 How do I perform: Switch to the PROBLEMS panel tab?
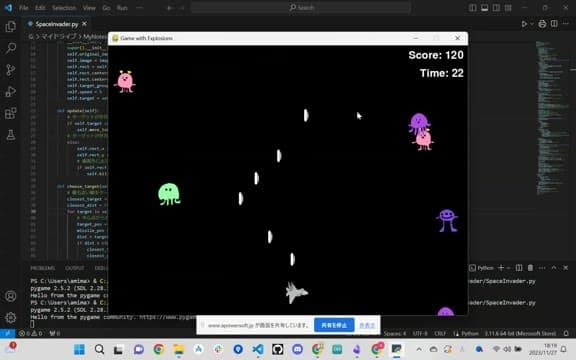point(43,268)
